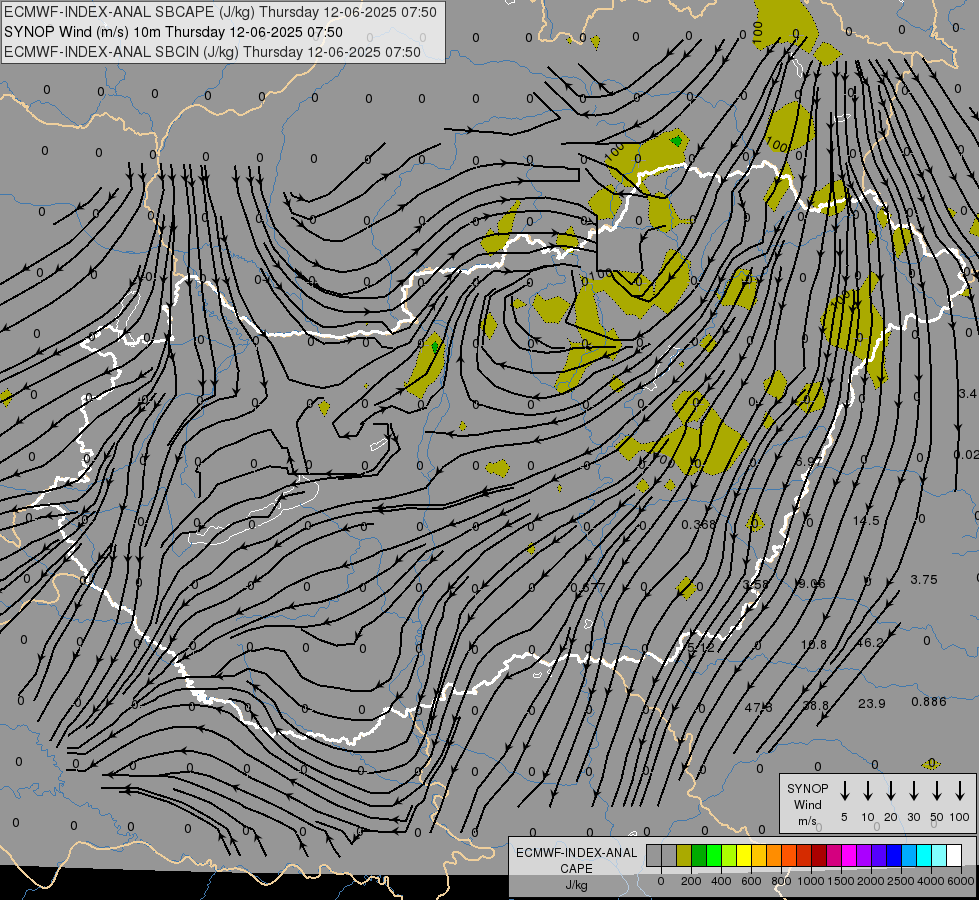Click the SBCAPE title line

[x=220, y=12]
